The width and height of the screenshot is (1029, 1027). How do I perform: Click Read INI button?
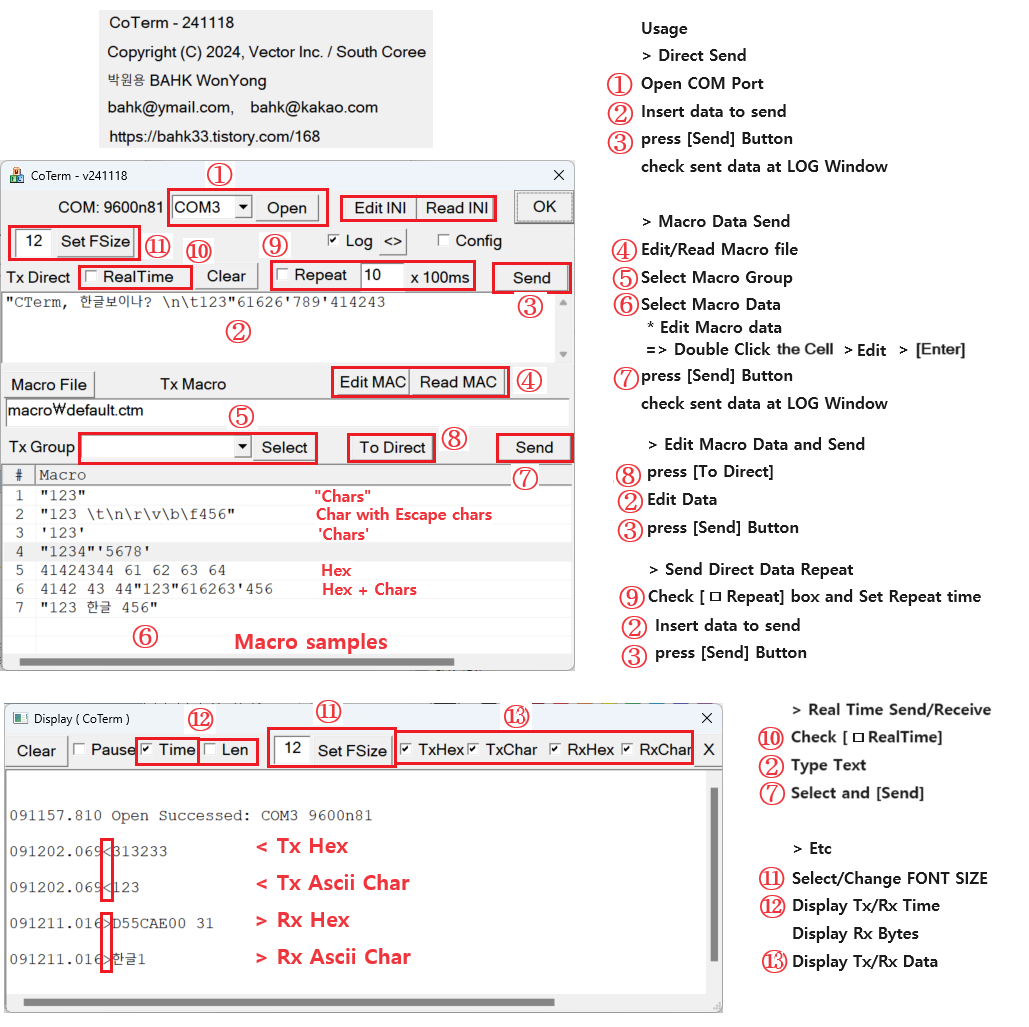[x=457, y=208]
